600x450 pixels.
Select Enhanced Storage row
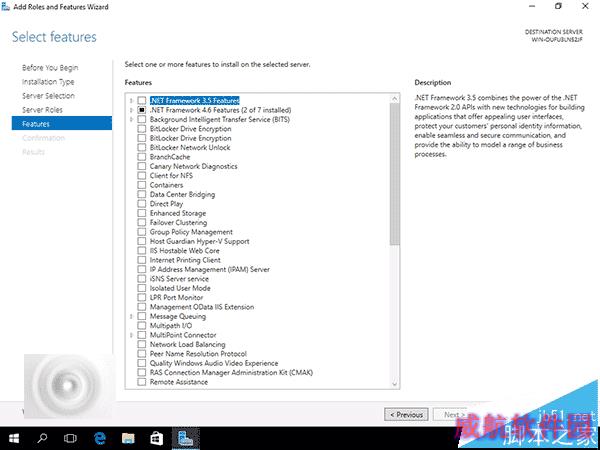click(x=178, y=213)
